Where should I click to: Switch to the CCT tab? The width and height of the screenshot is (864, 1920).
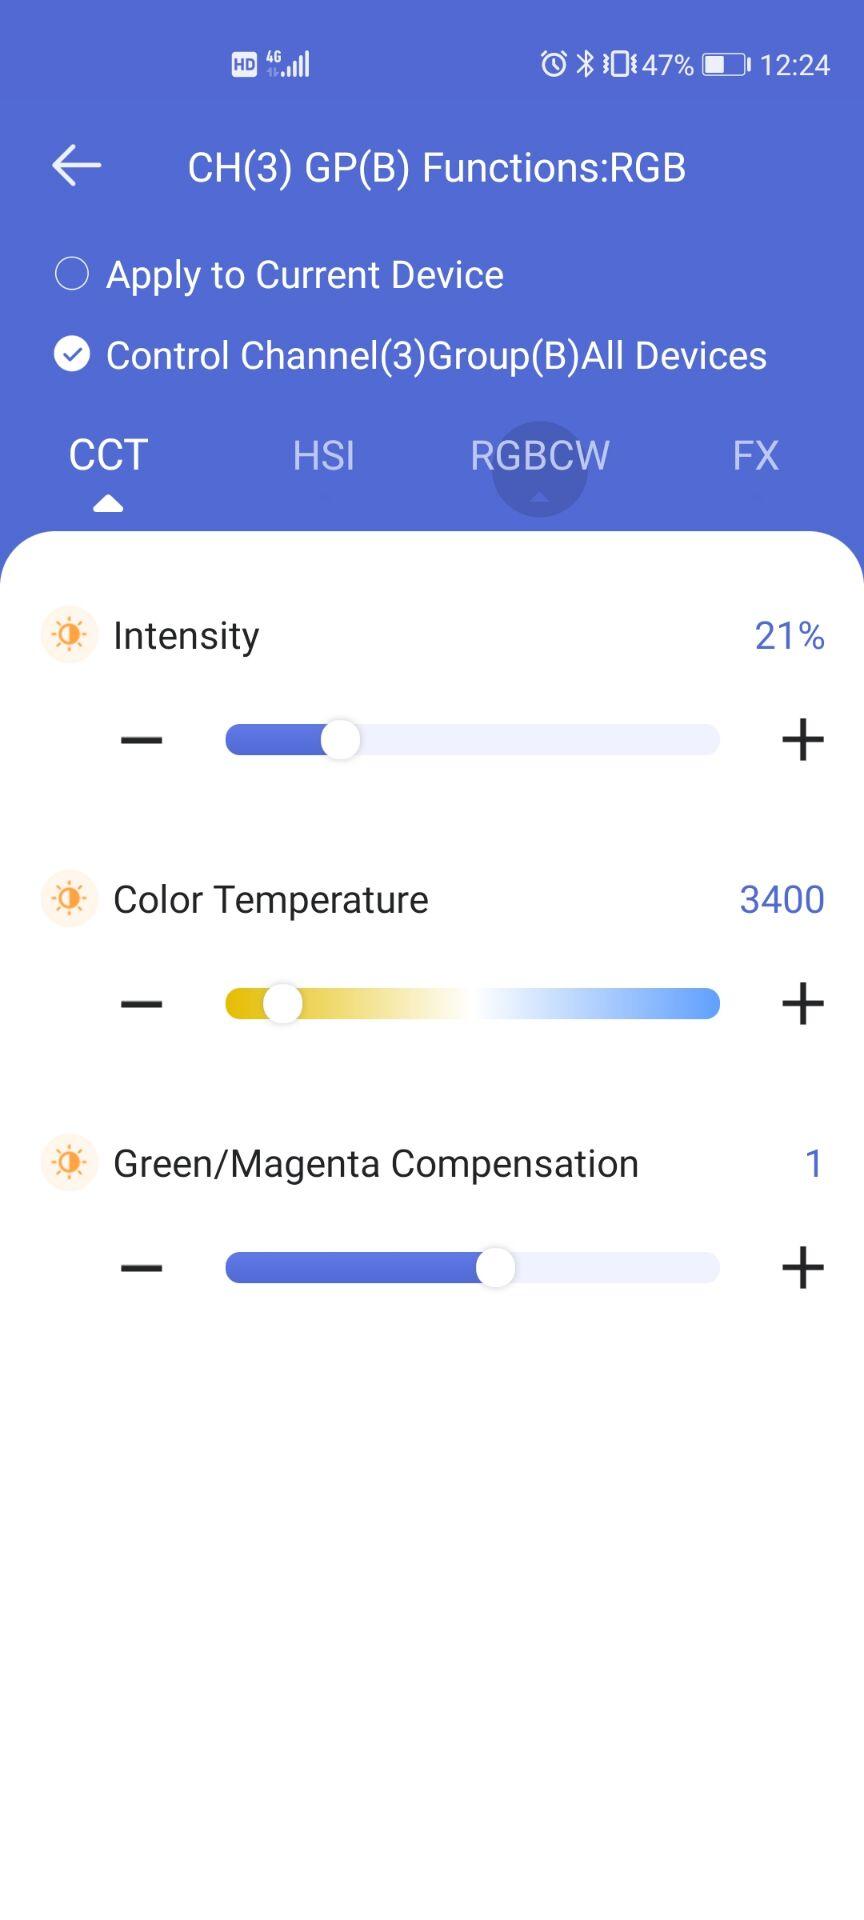pyautogui.click(x=108, y=456)
